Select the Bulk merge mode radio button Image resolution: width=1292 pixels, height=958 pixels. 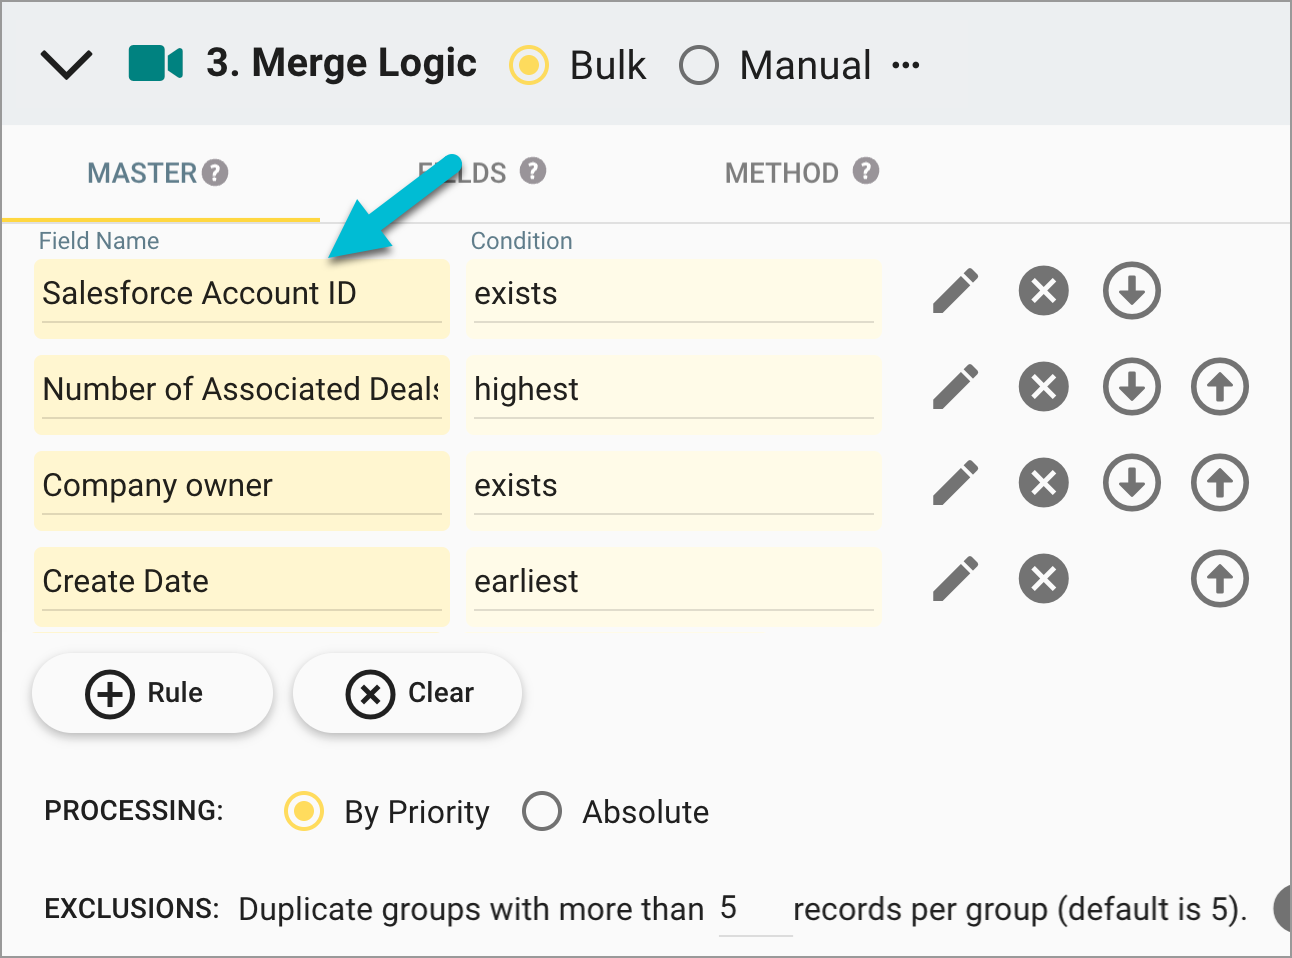coord(528,65)
